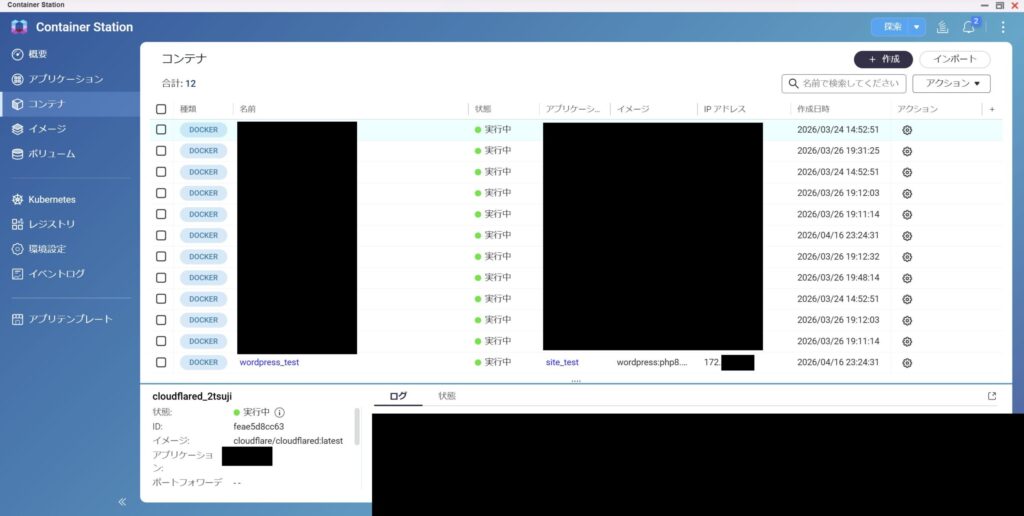Sort by the 名前 column header
The height and width of the screenshot is (516, 1024).
[248, 109]
